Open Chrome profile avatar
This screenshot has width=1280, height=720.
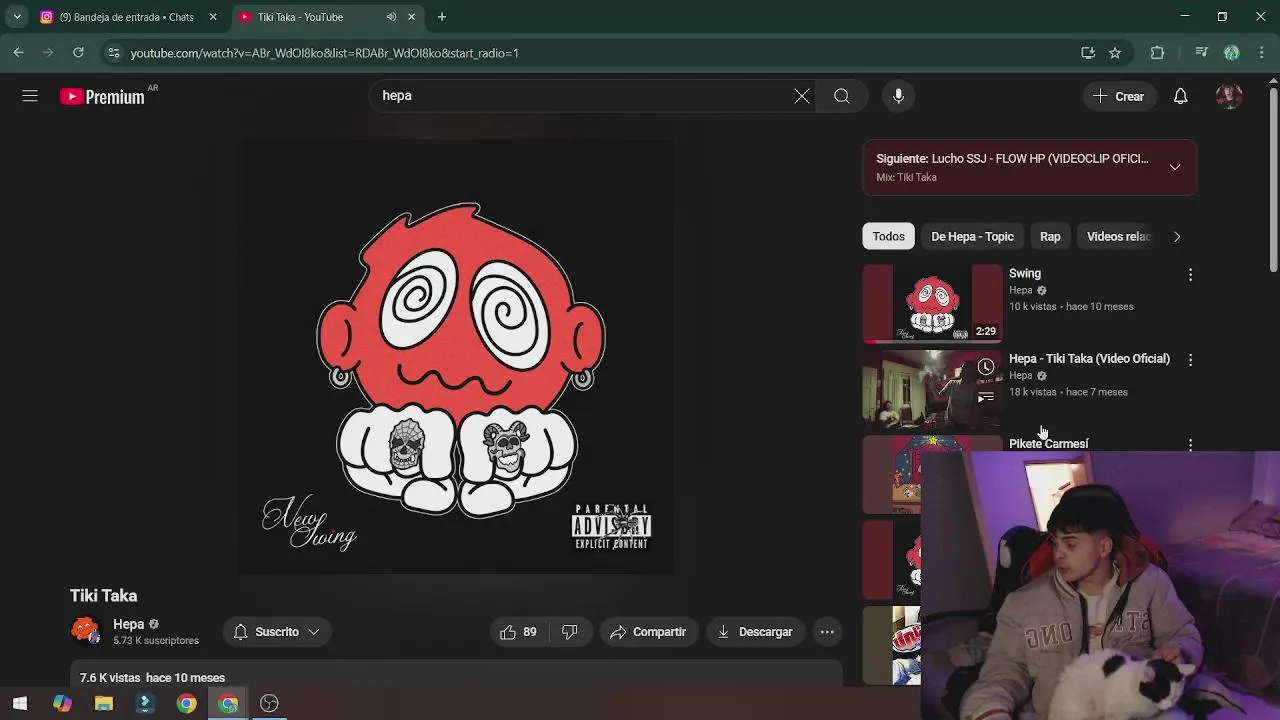point(1232,53)
